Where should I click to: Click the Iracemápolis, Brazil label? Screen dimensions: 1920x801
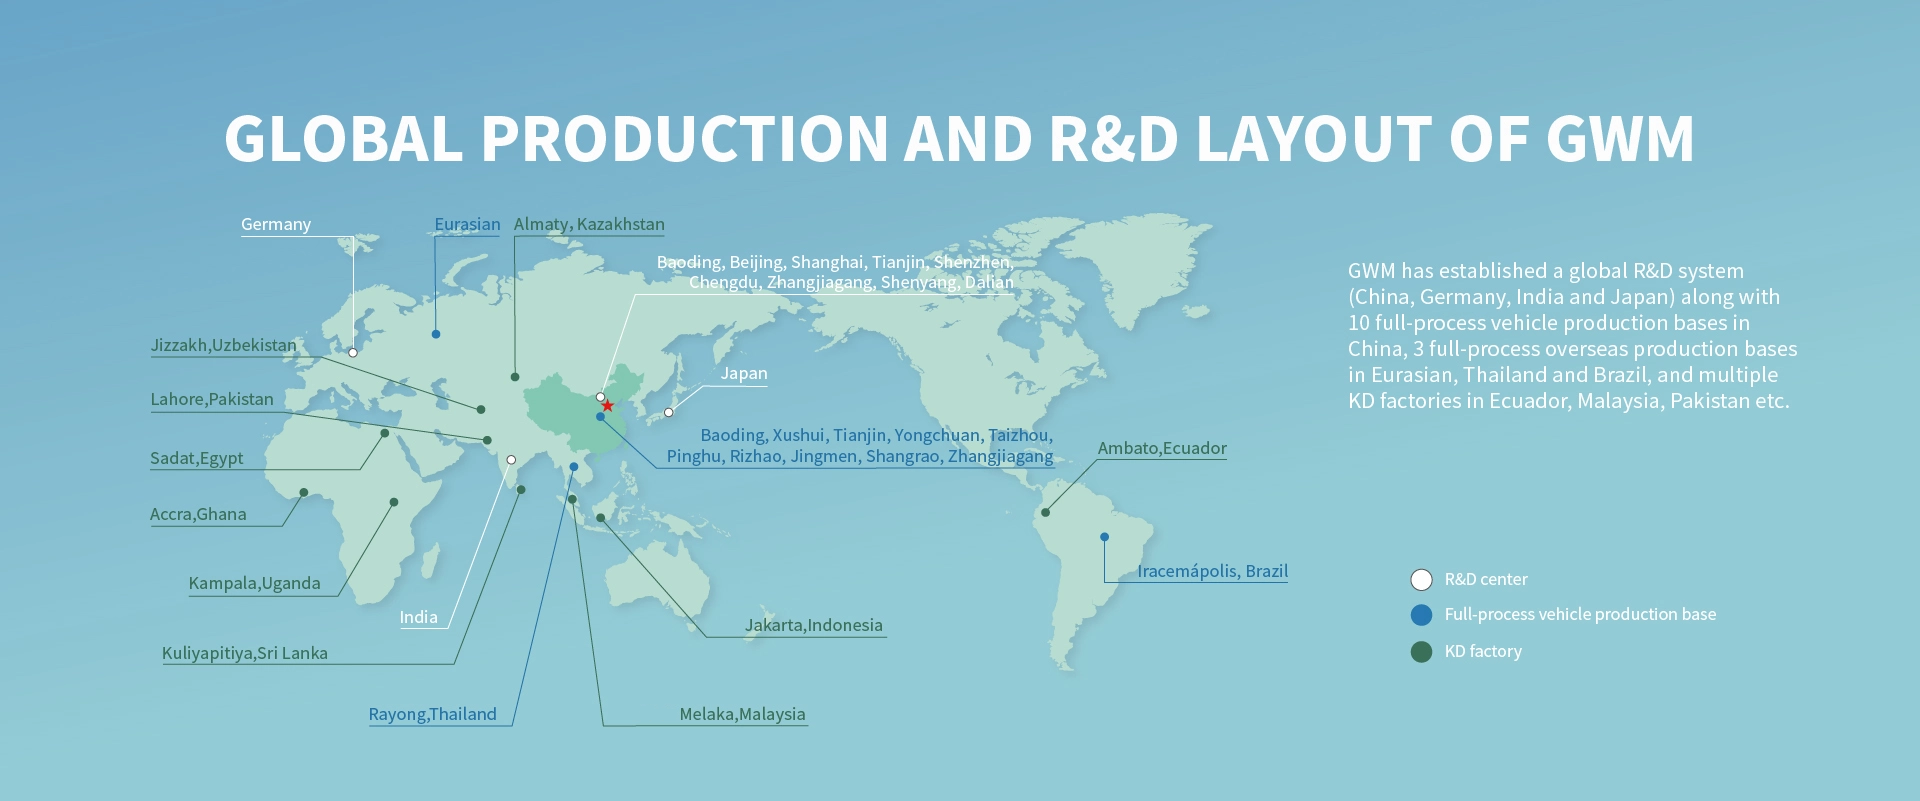click(x=1212, y=571)
